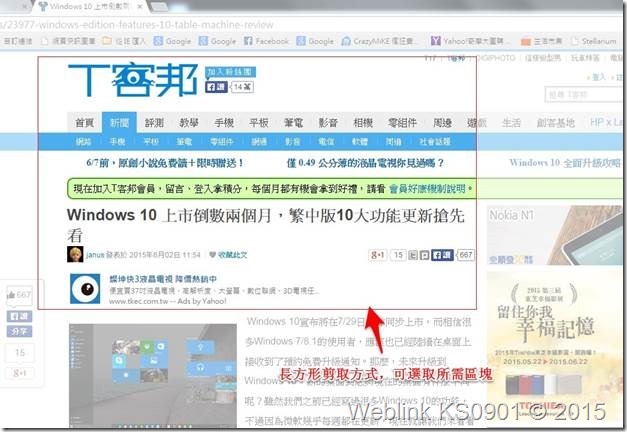The width and height of the screenshot is (627, 432).
Task: Open the 評測 navigation tab
Action: coord(153,122)
